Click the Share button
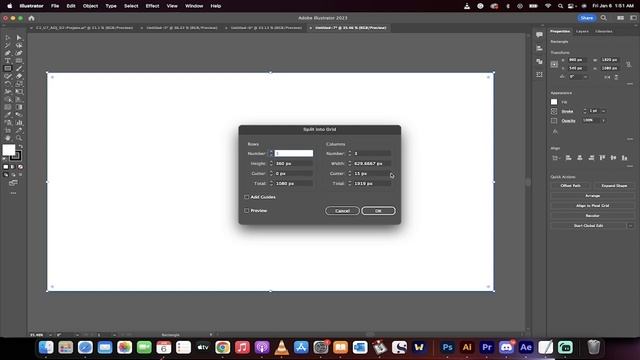 (587, 18)
